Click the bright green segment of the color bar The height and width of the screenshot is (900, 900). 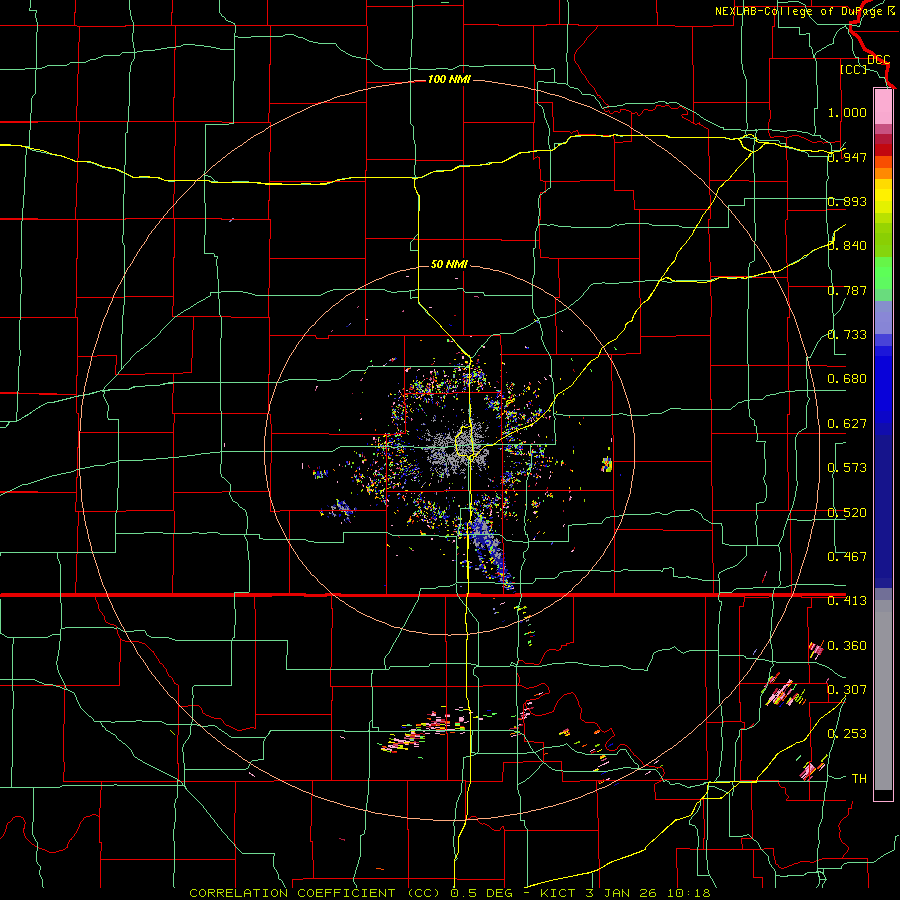pos(883,272)
